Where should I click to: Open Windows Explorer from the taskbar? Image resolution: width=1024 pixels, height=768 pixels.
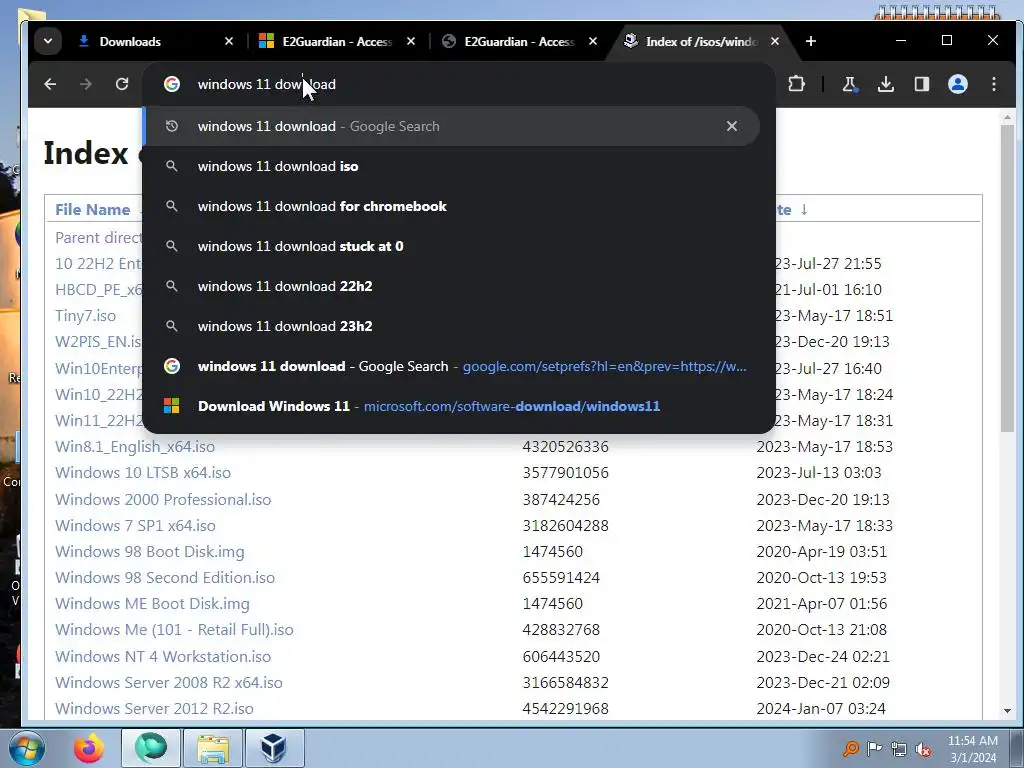(213, 748)
